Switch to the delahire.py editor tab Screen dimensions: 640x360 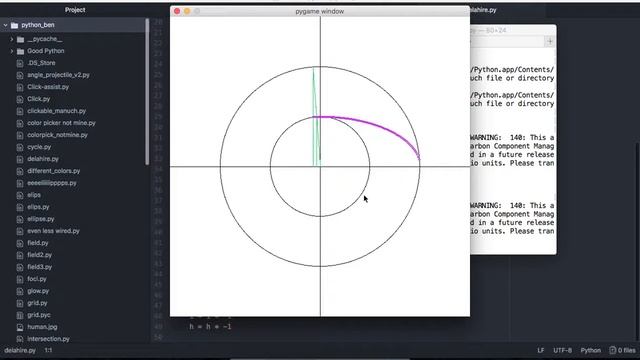(x=484, y=10)
